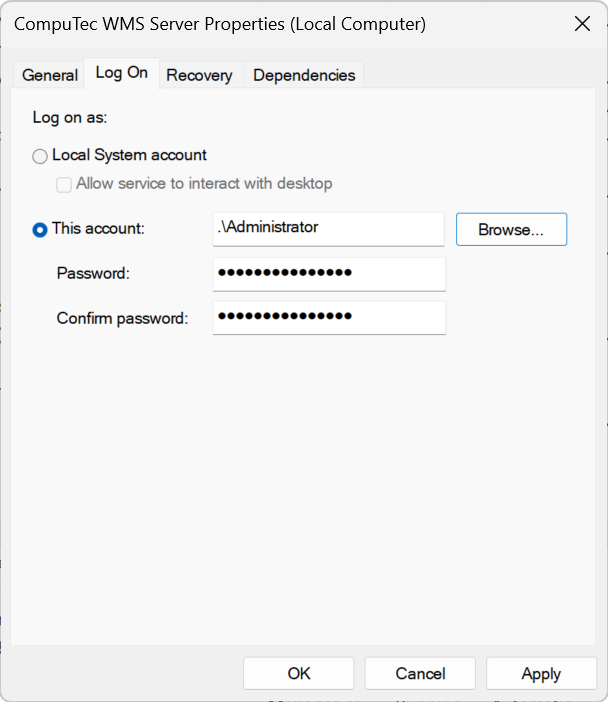Click the "Confirm password:" label
The width and height of the screenshot is (608, 702).
click(122, 318)
